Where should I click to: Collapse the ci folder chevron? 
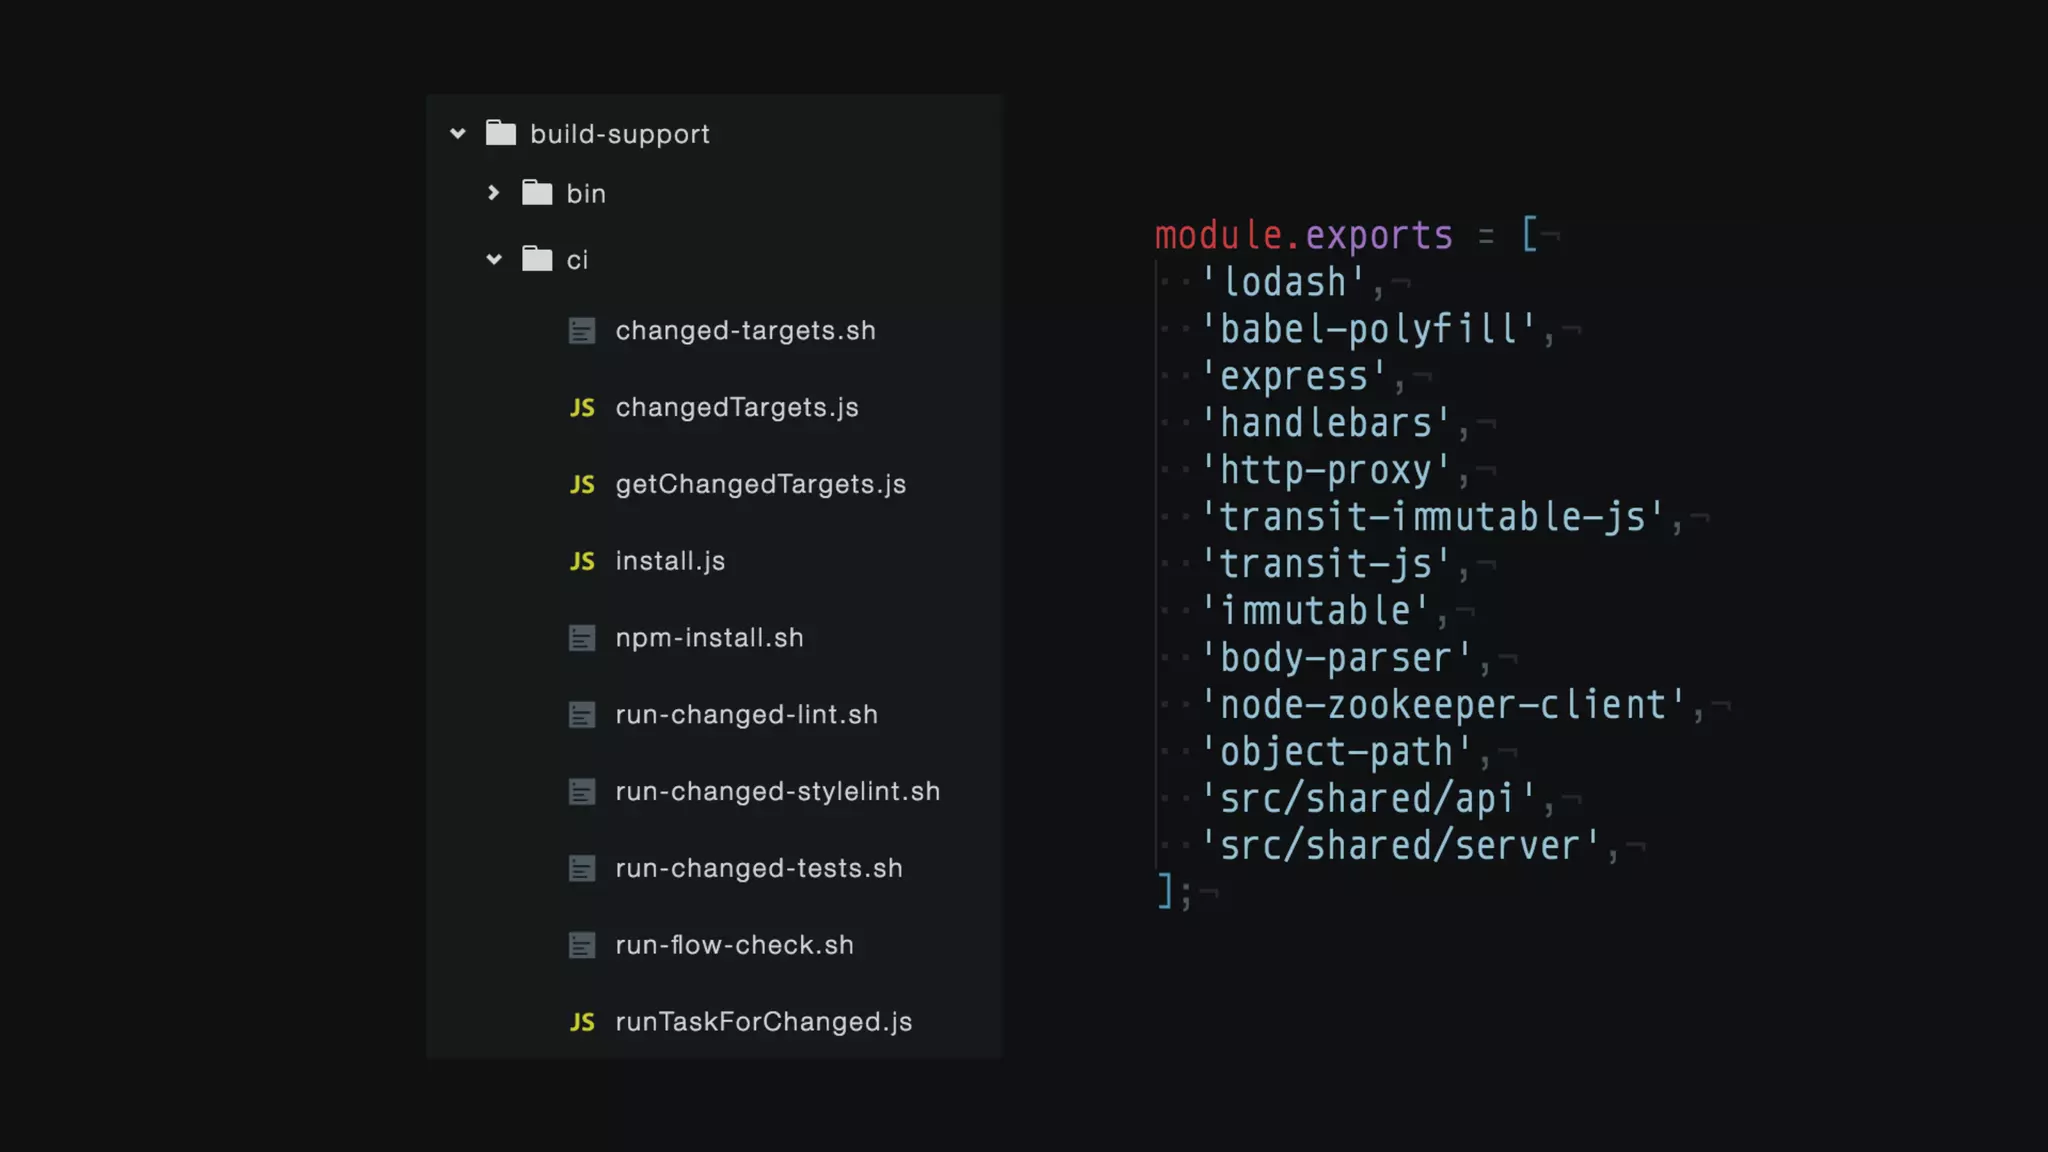tap(494, 259)
